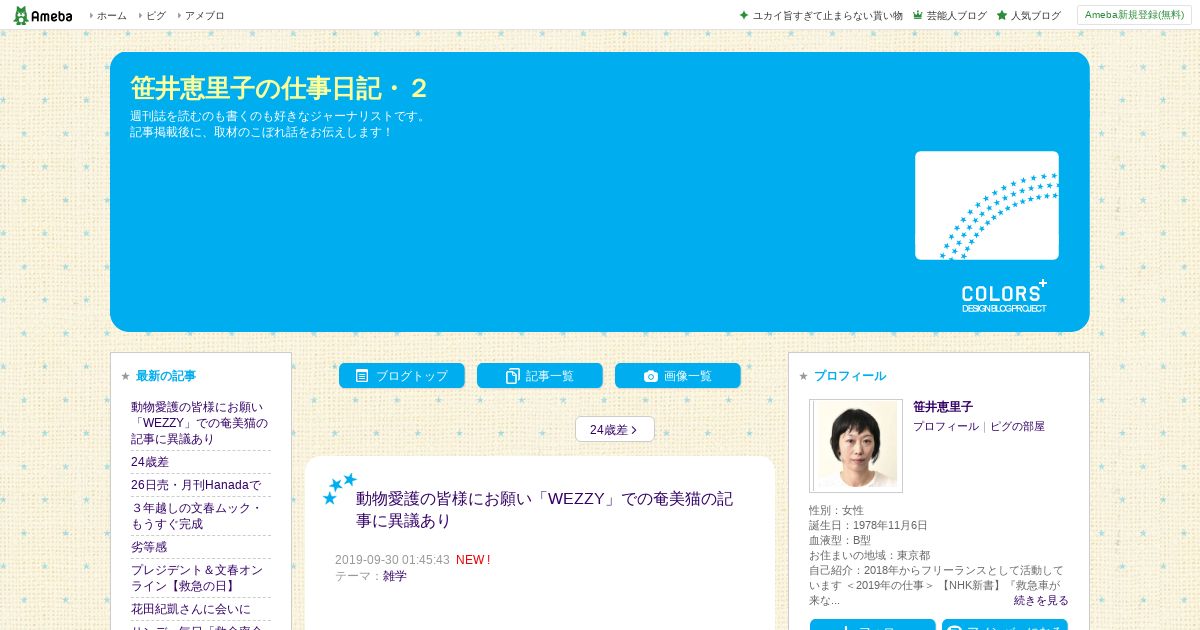Click the プロフィール sidebar heading
The height and width of the screenshot is (630, 1200).
[x=850, y=376]
